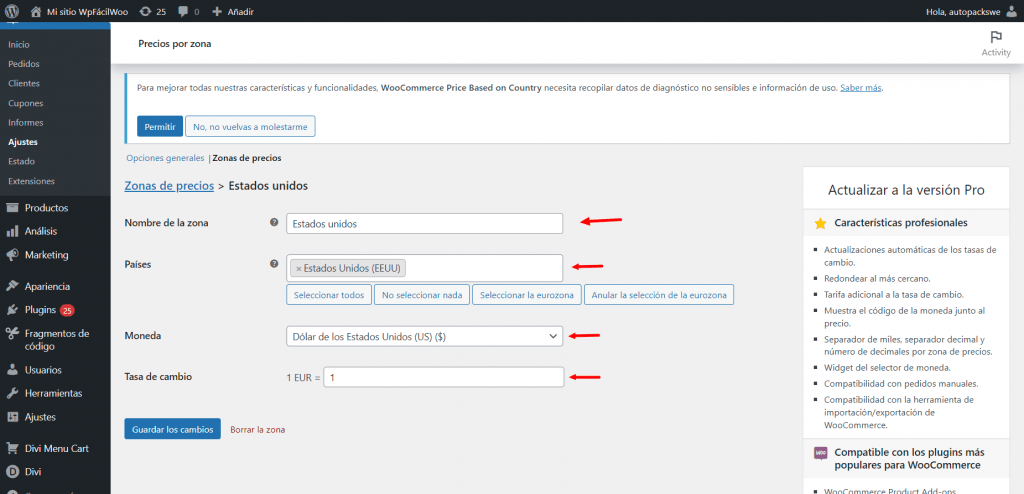The image size is (1024, 494).
Task: Click the help icon next to Nombre de la zona
Action: coord(274,222)
